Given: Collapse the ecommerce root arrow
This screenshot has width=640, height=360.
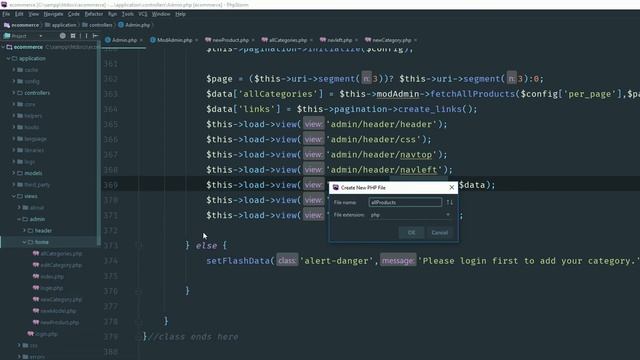Looking at the screenshot, I should click(x=3, y=47).
